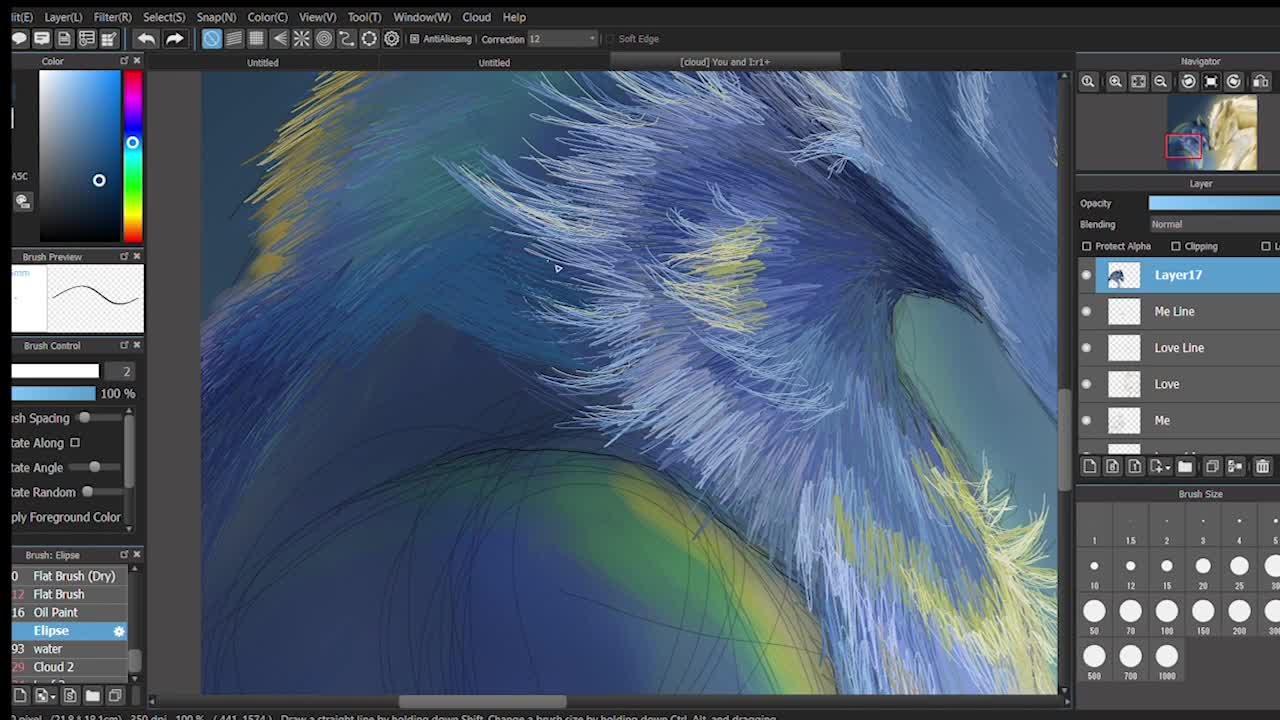This screenshot has width=1280, height=720.
Task: Click the zoom out icon in Navigator
Action: pos(1161,82)
